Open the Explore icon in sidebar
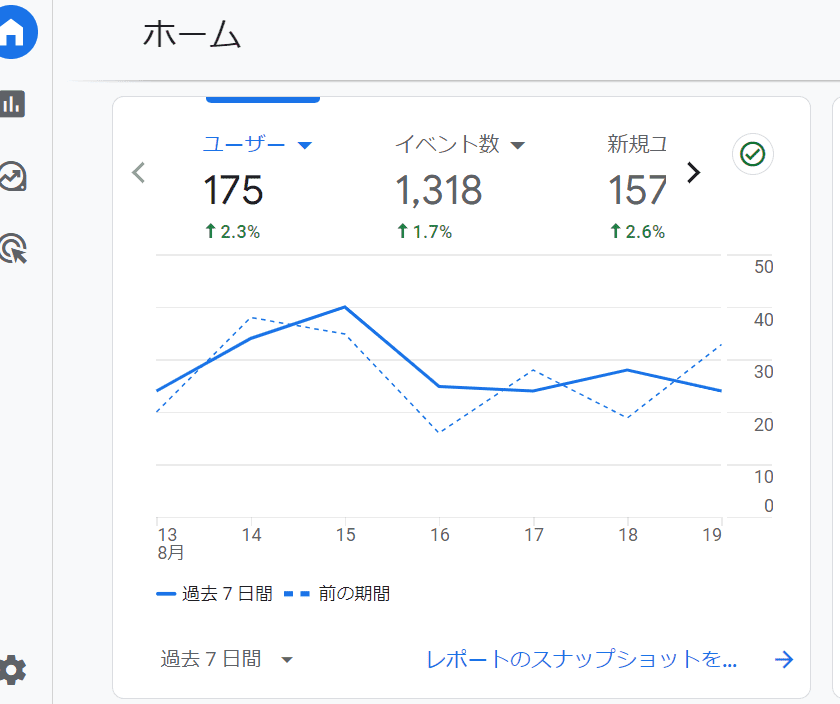Viewport: 840px width, 704px height. pyautogui.click(x=13, y=176)
